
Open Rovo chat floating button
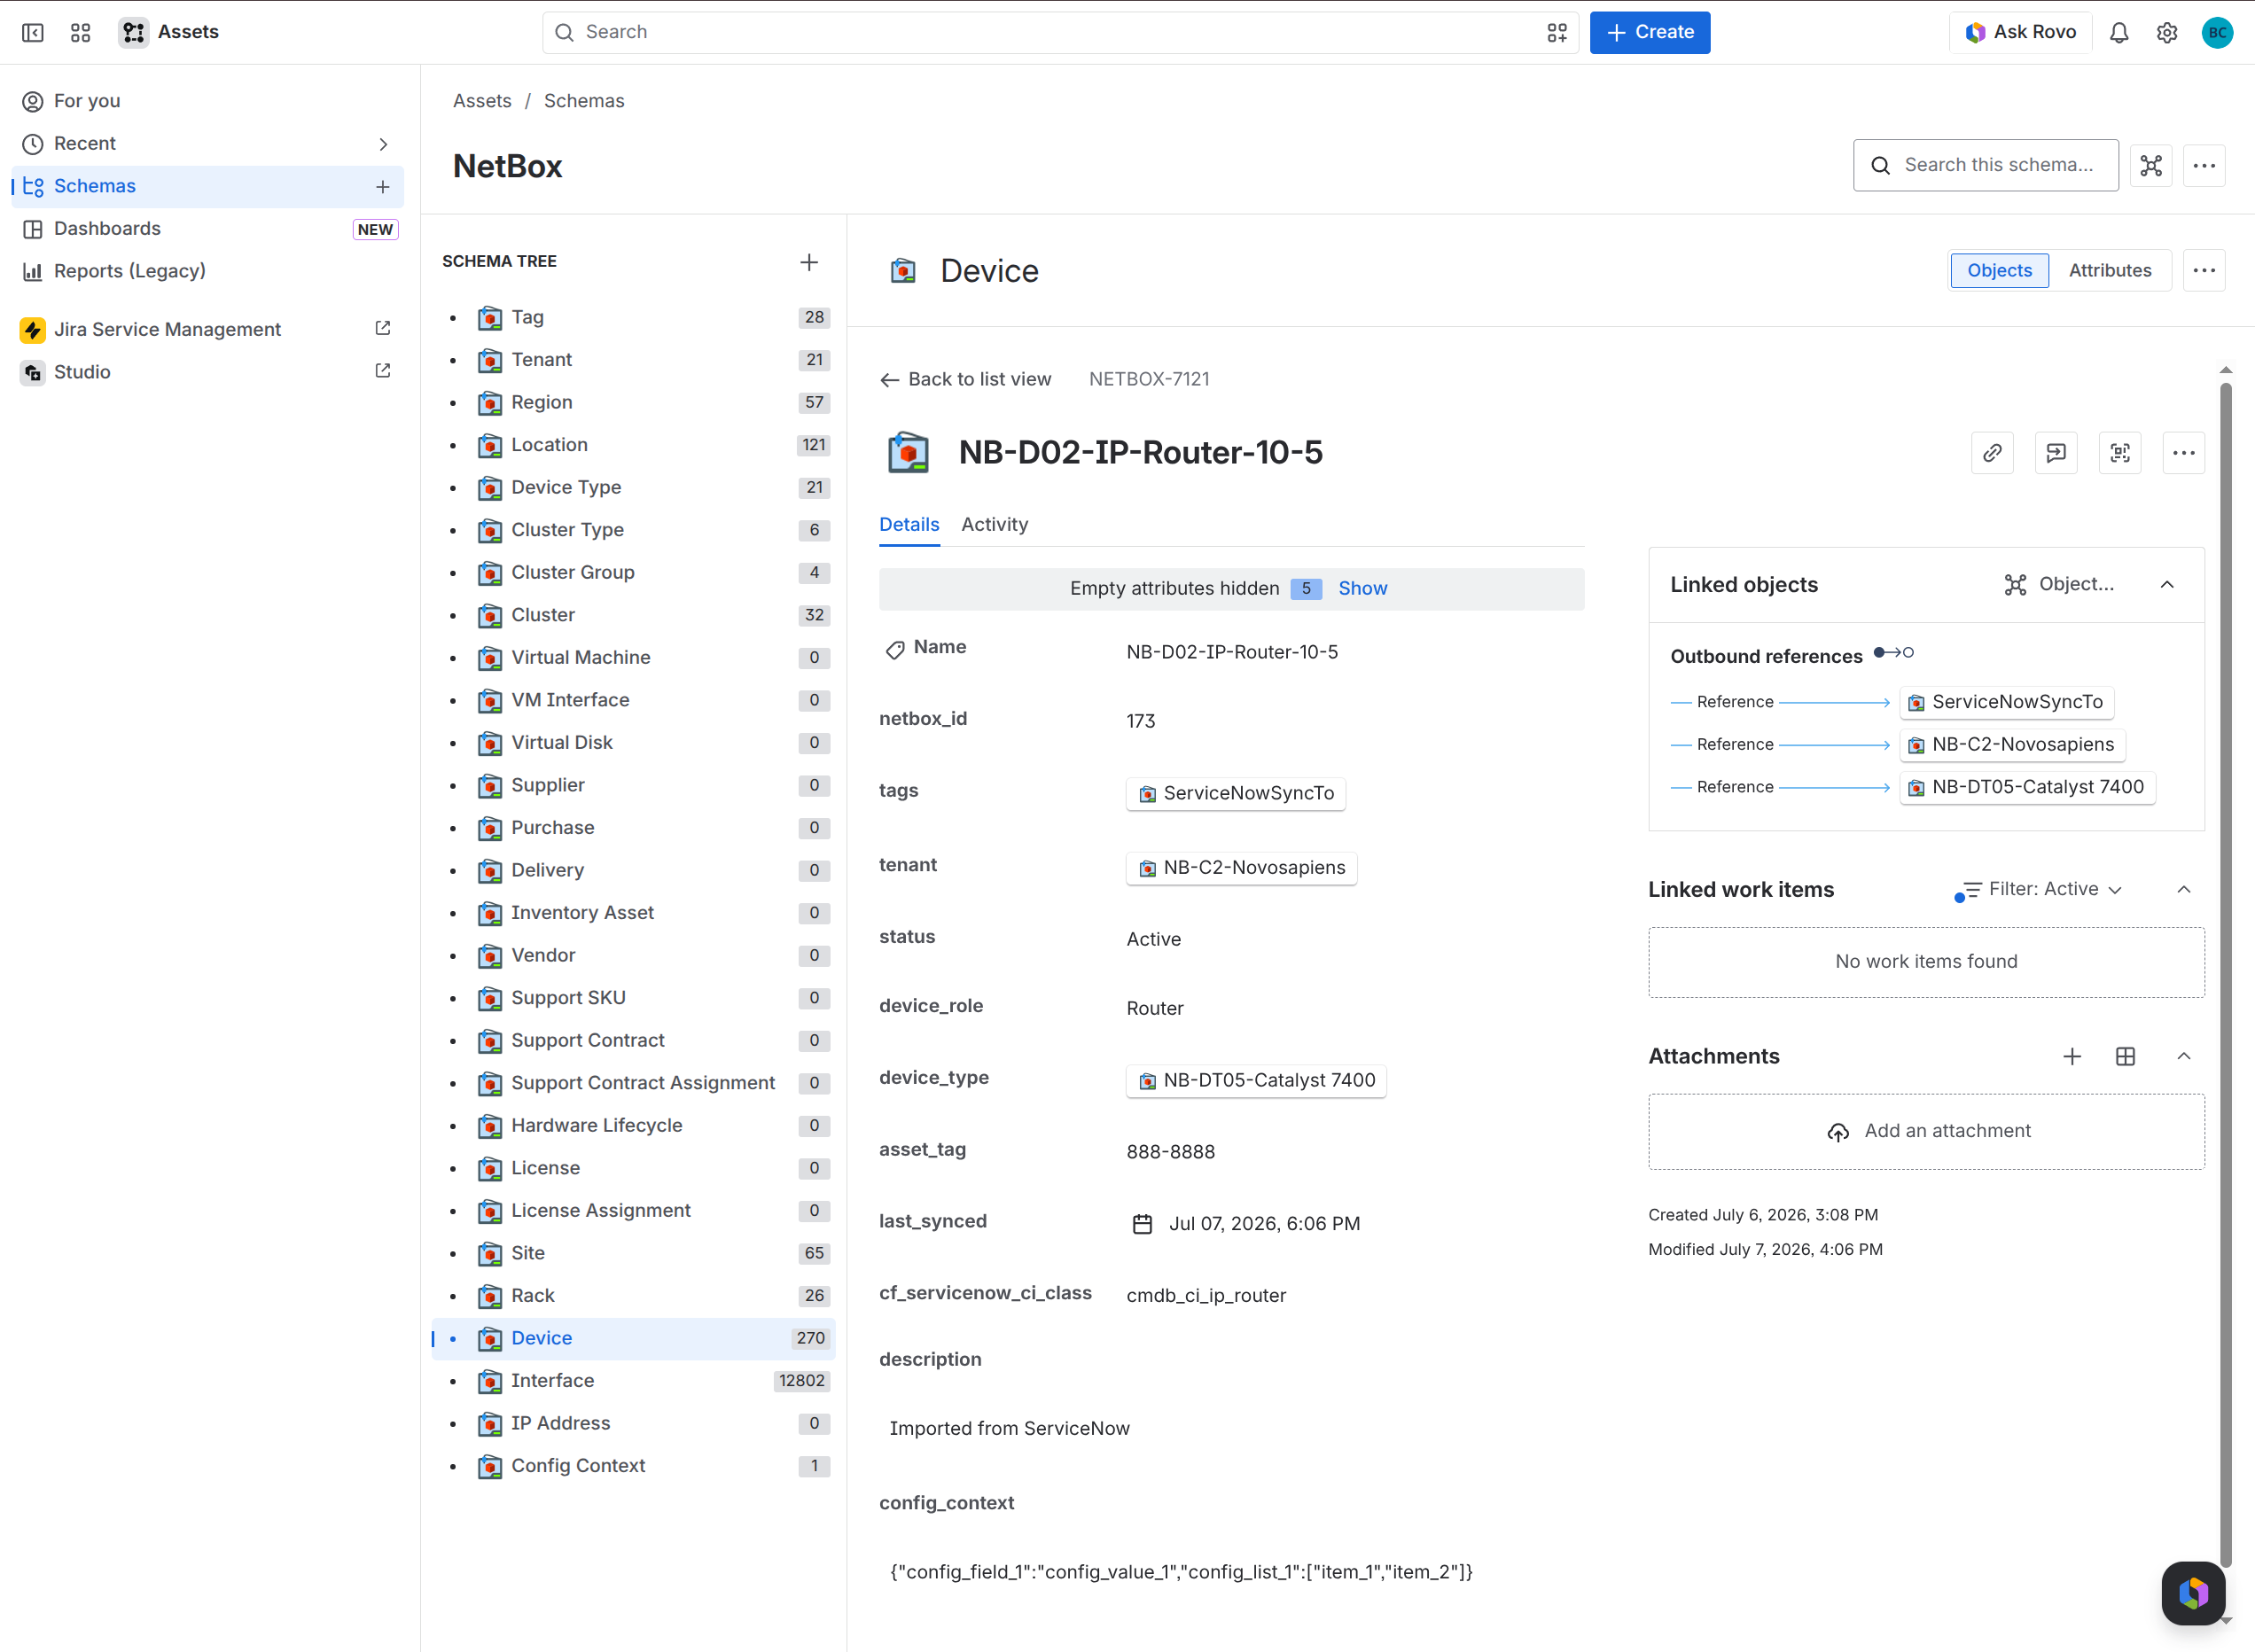click(2193, 1593)
